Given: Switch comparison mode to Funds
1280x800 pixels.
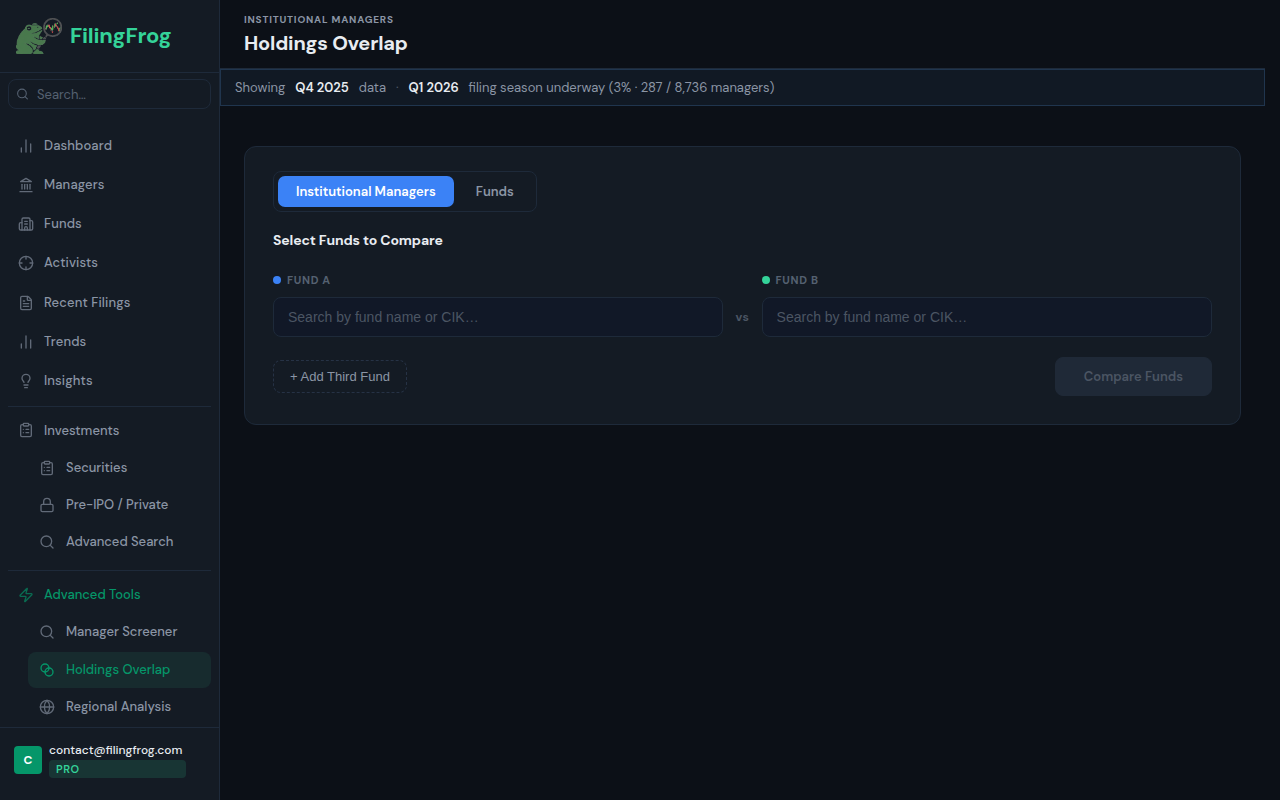Looking at the screenshot, I should (494, 192).
